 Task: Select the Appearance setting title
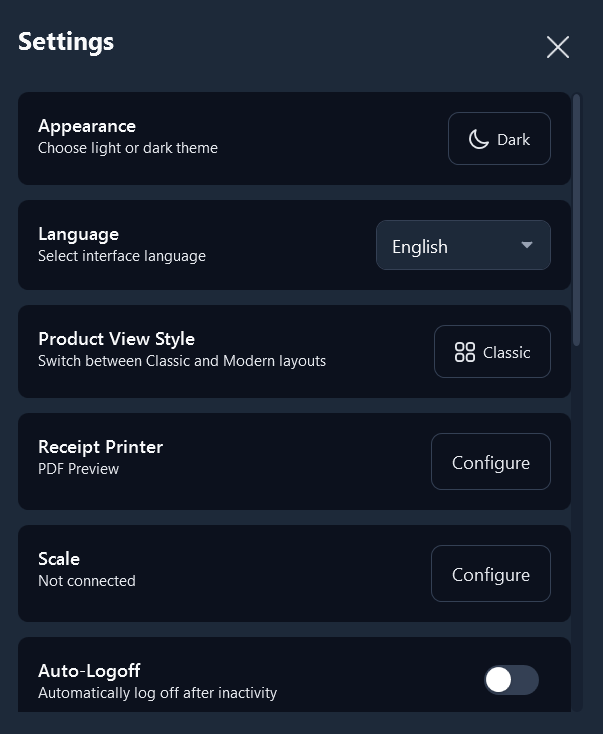87,126
